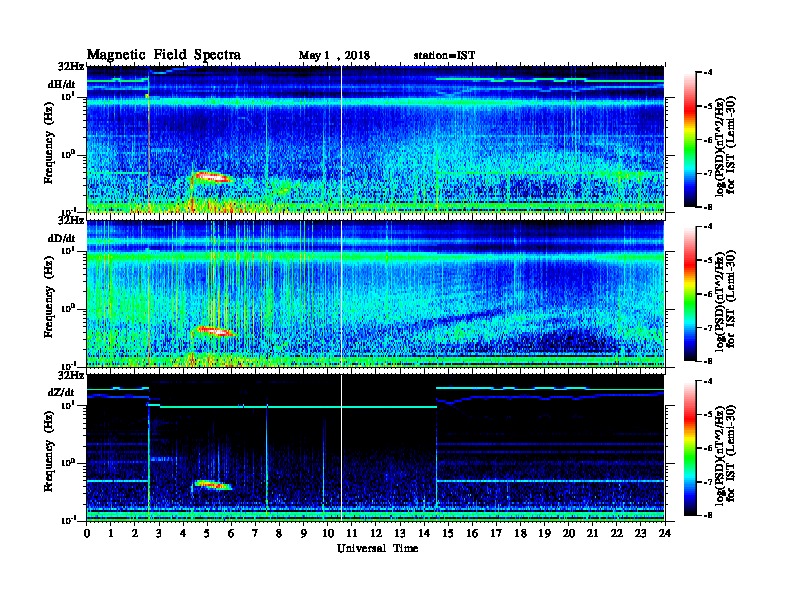Image resolution: width=792 pixels, height=612 pixels.
Task: Click hour tick label 15 on time axis
Action: [x=448, y=533]
